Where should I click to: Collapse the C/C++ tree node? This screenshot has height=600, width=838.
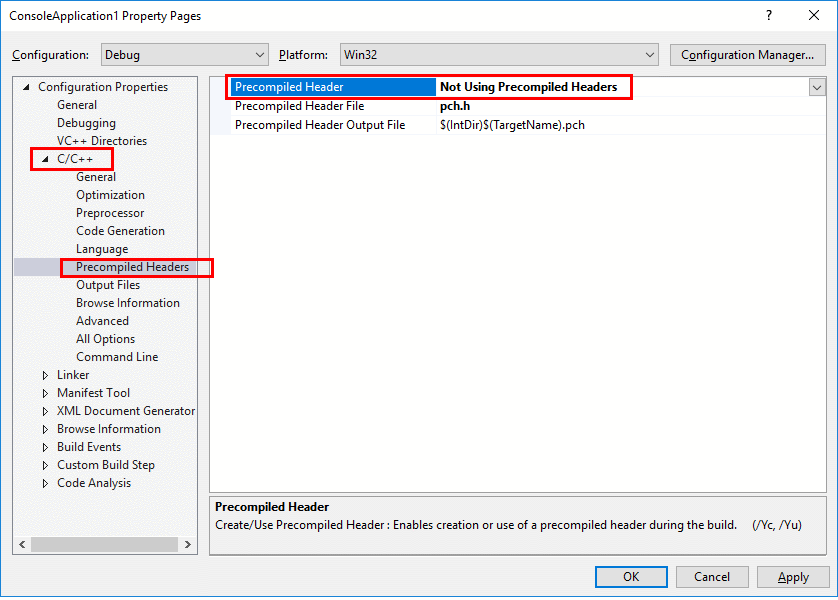point(44,158)
